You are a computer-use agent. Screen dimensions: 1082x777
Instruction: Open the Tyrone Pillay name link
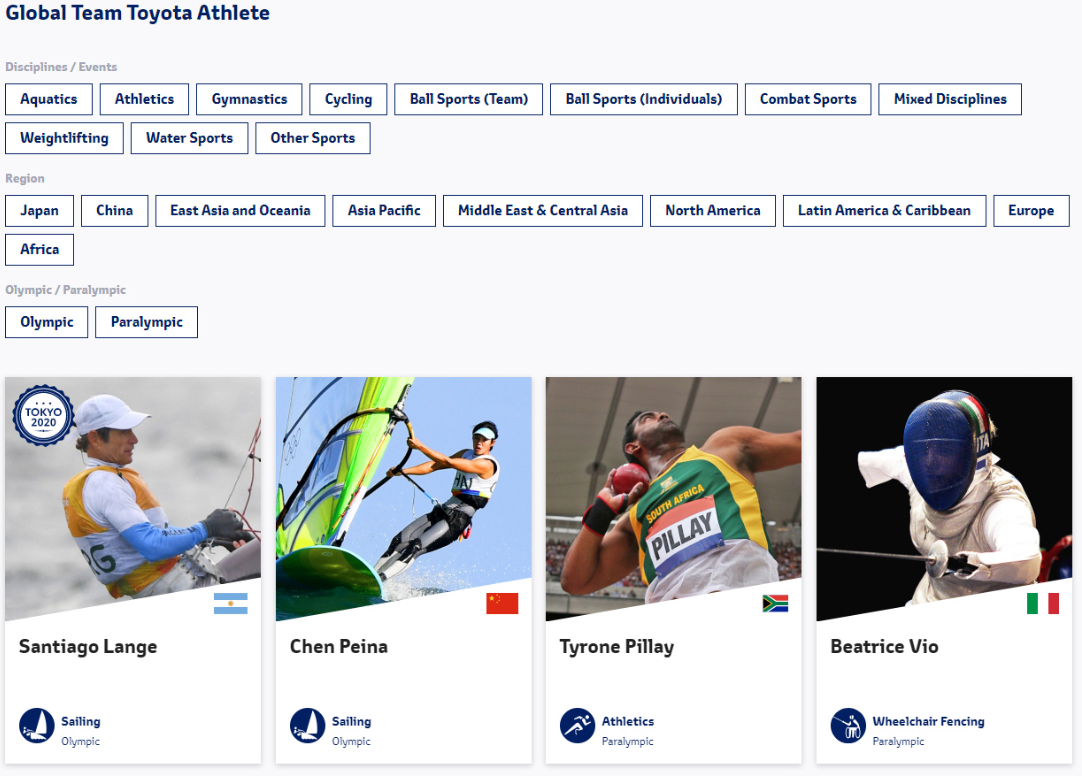[616, 647]
